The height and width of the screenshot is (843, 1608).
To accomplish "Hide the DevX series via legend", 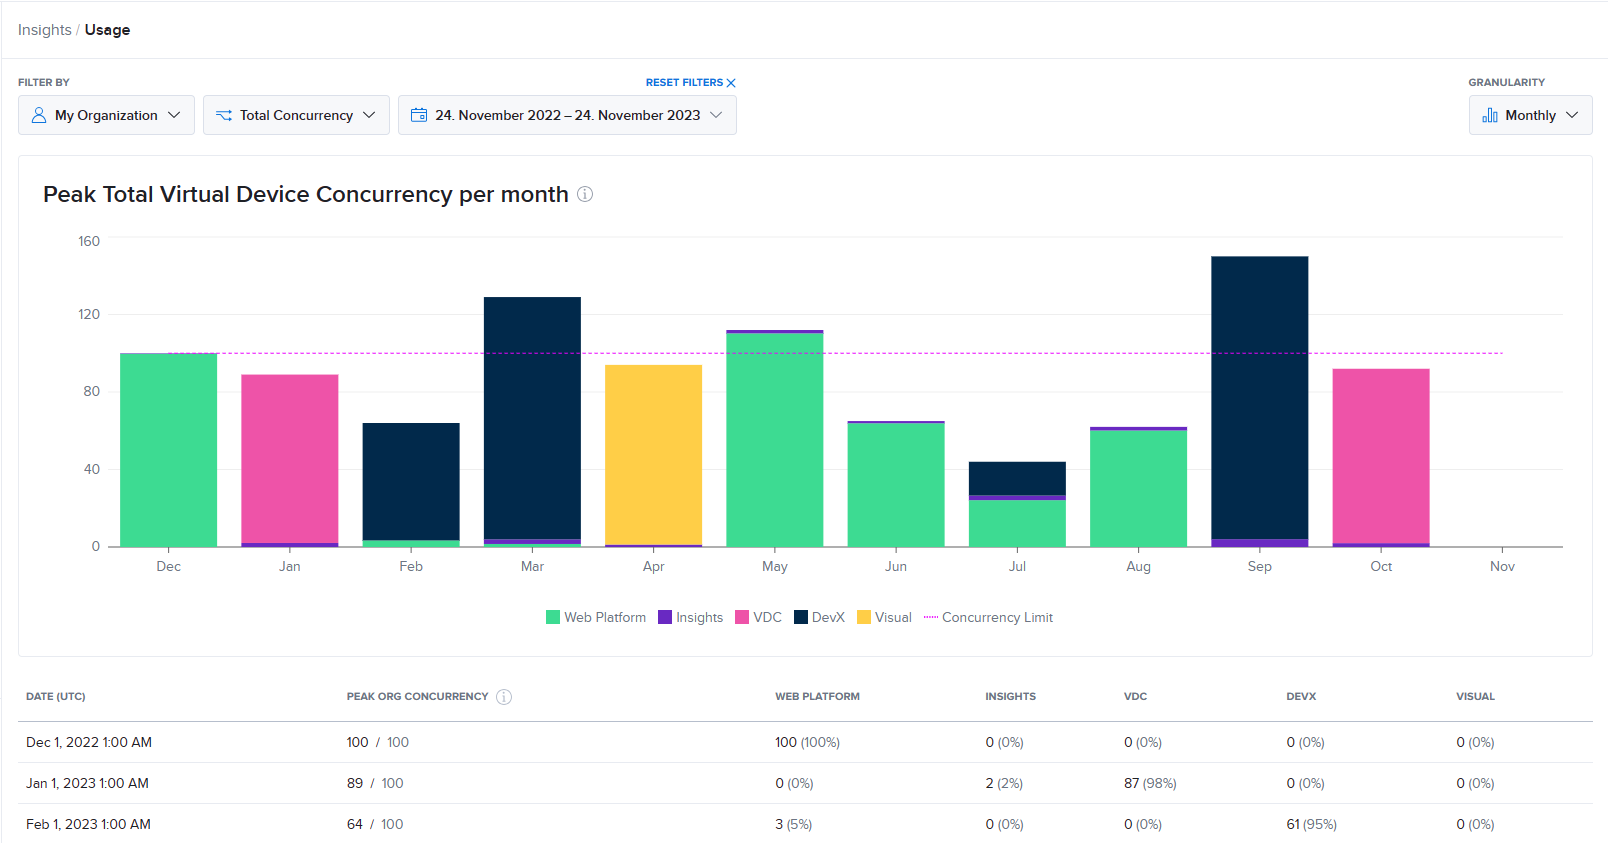I will [819, 617].
